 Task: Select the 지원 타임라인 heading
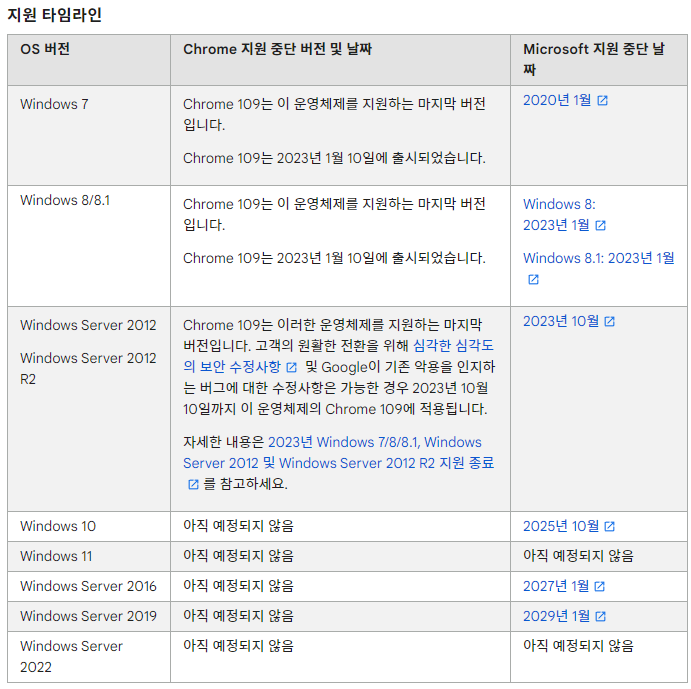[x=55, y=15]
